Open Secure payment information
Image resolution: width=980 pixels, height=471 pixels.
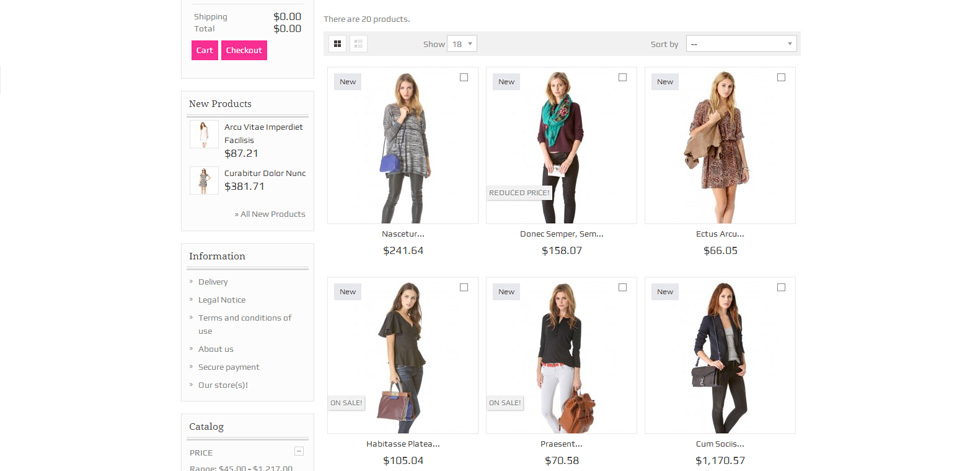[x=229, y=367]
